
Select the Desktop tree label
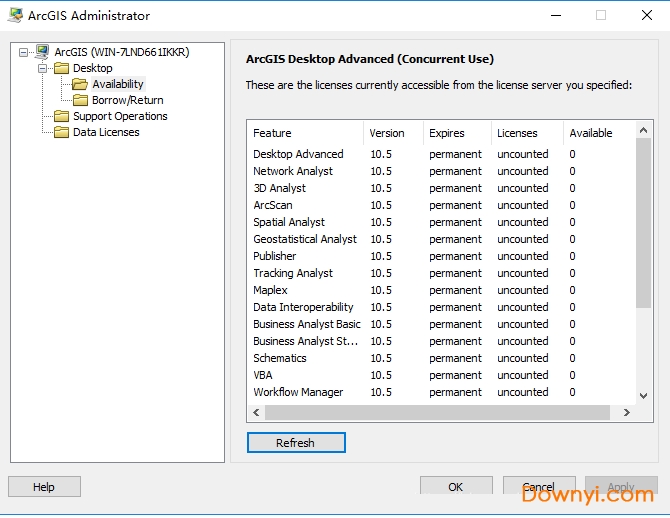tap(93, 68)
